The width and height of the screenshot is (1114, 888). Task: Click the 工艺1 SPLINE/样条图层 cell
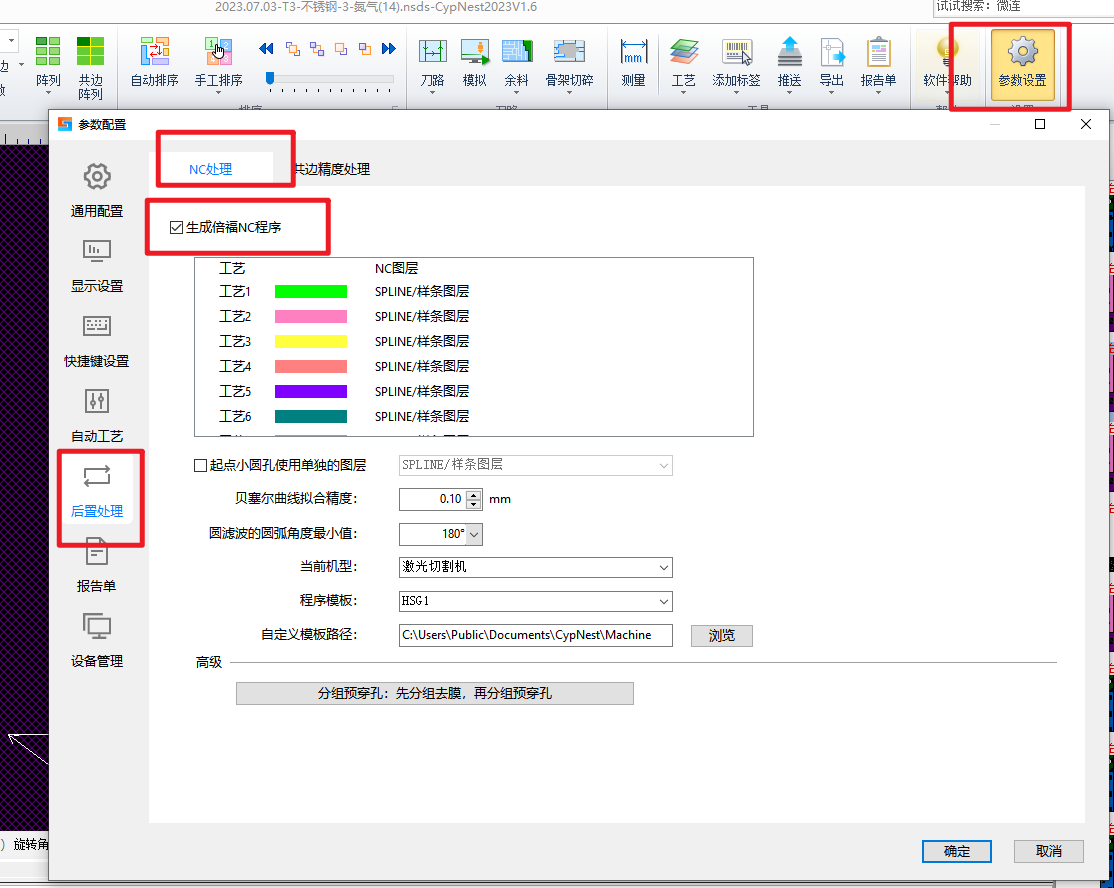422,291
